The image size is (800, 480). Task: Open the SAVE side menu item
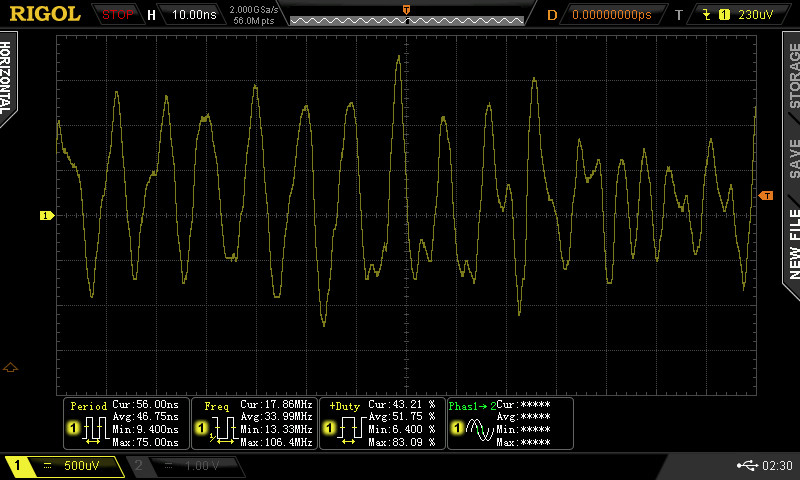pos(794,159)
